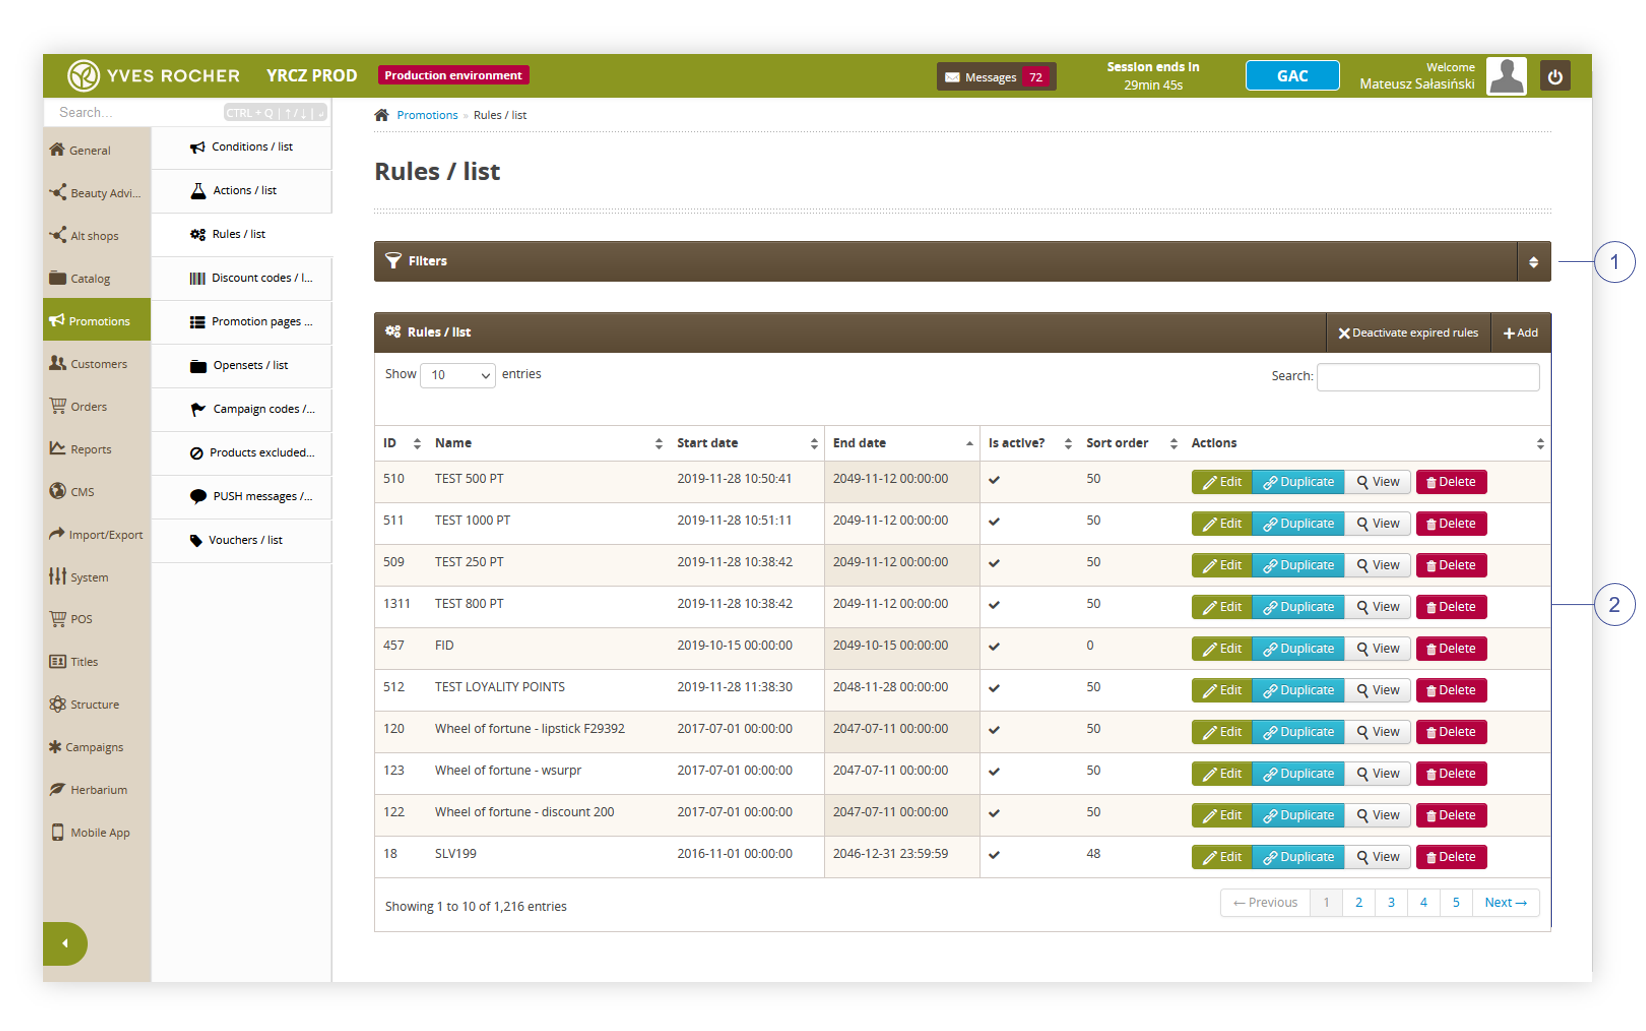Open the Customers sidebar section
The height and width of the screenshot is (1031, 1646).
(x=97, y=363)
